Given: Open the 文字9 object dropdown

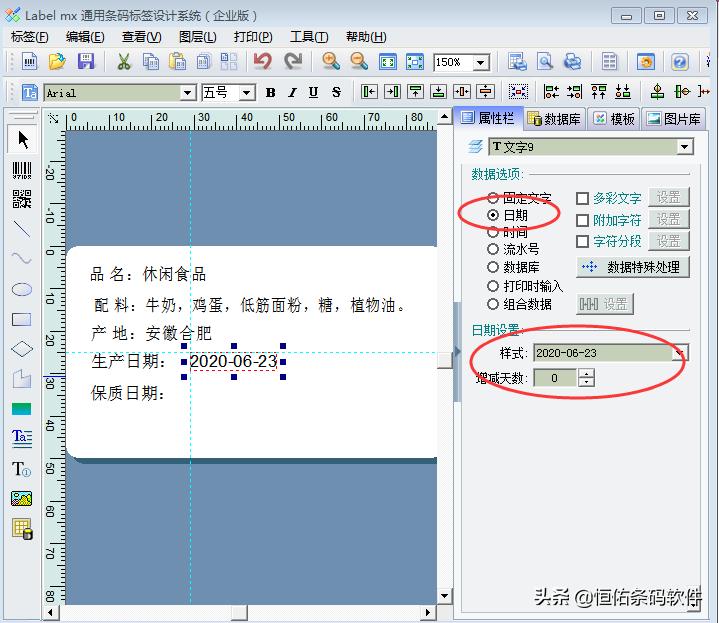Looking at the screenshot, I should coord(684,147).
